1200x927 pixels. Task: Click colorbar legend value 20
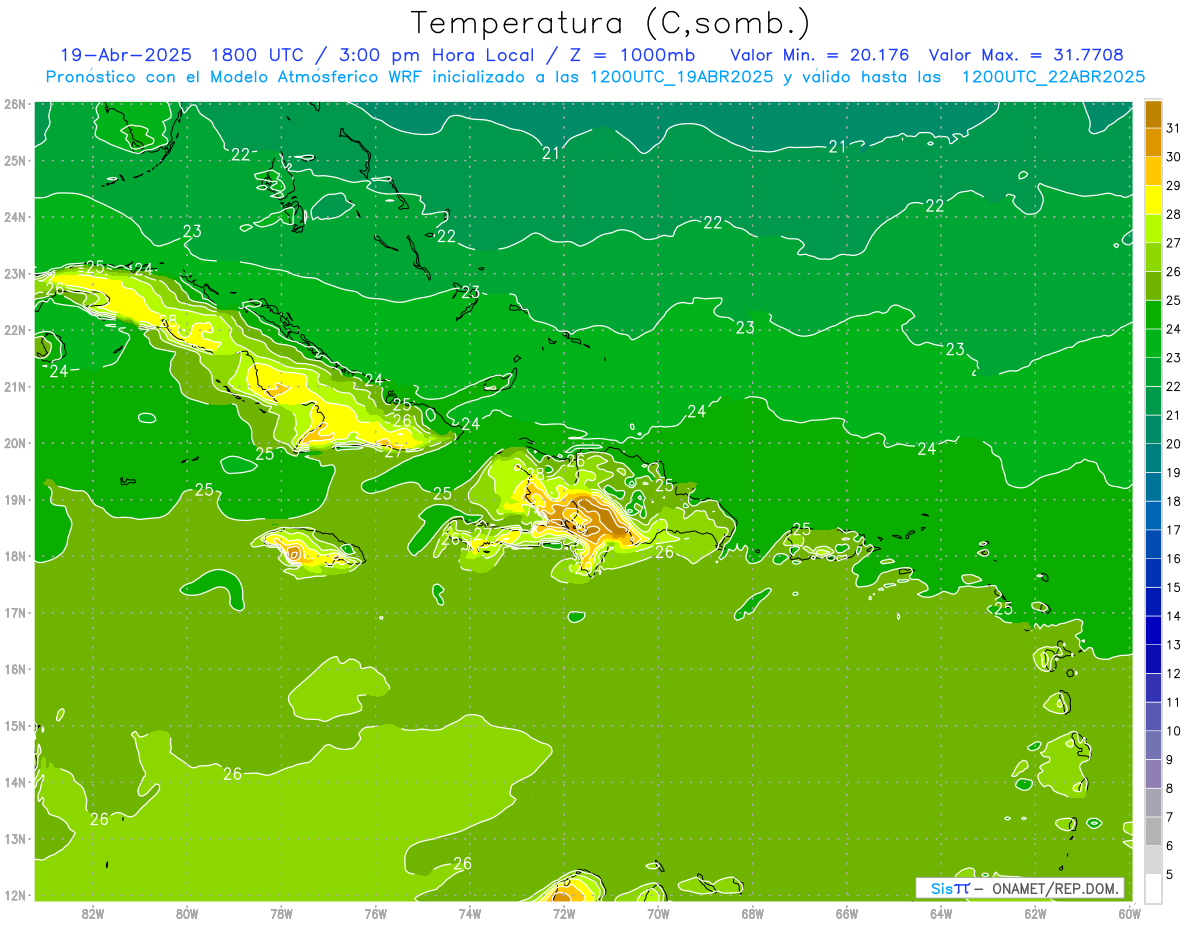(1173, 444)
